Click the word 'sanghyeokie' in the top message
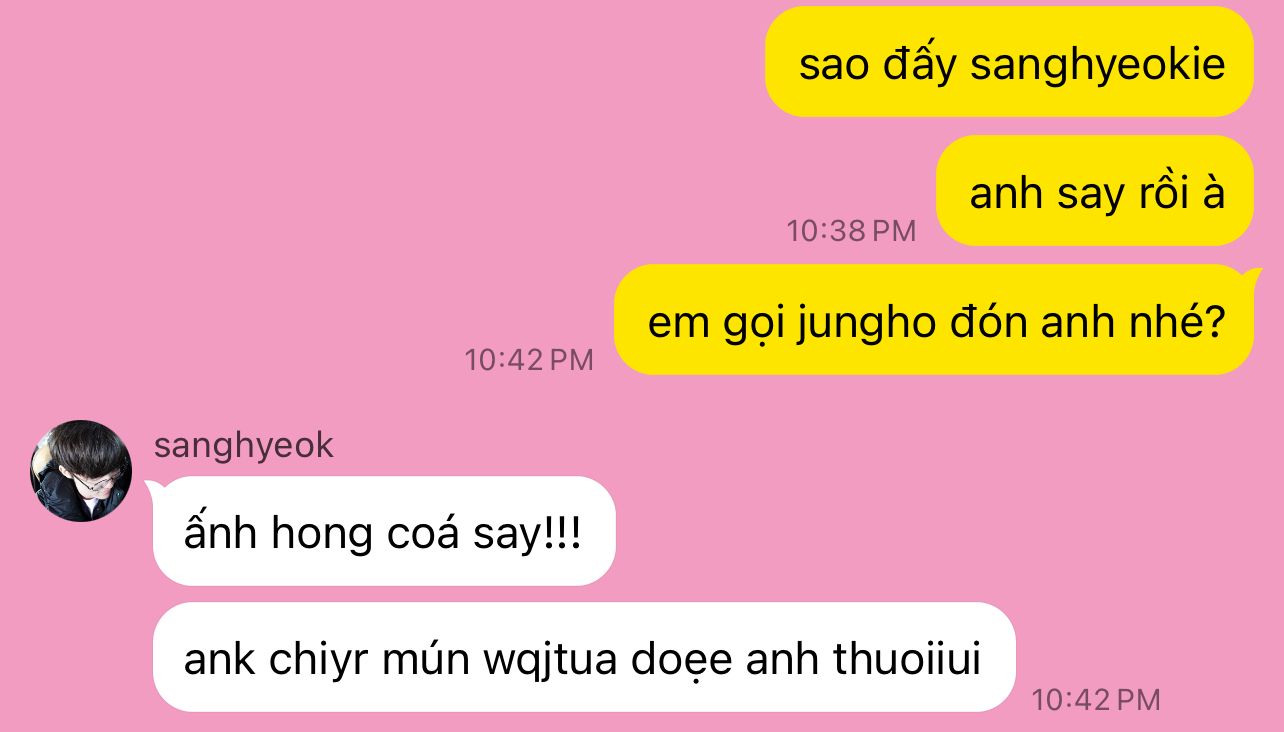 coord(1098,65)
